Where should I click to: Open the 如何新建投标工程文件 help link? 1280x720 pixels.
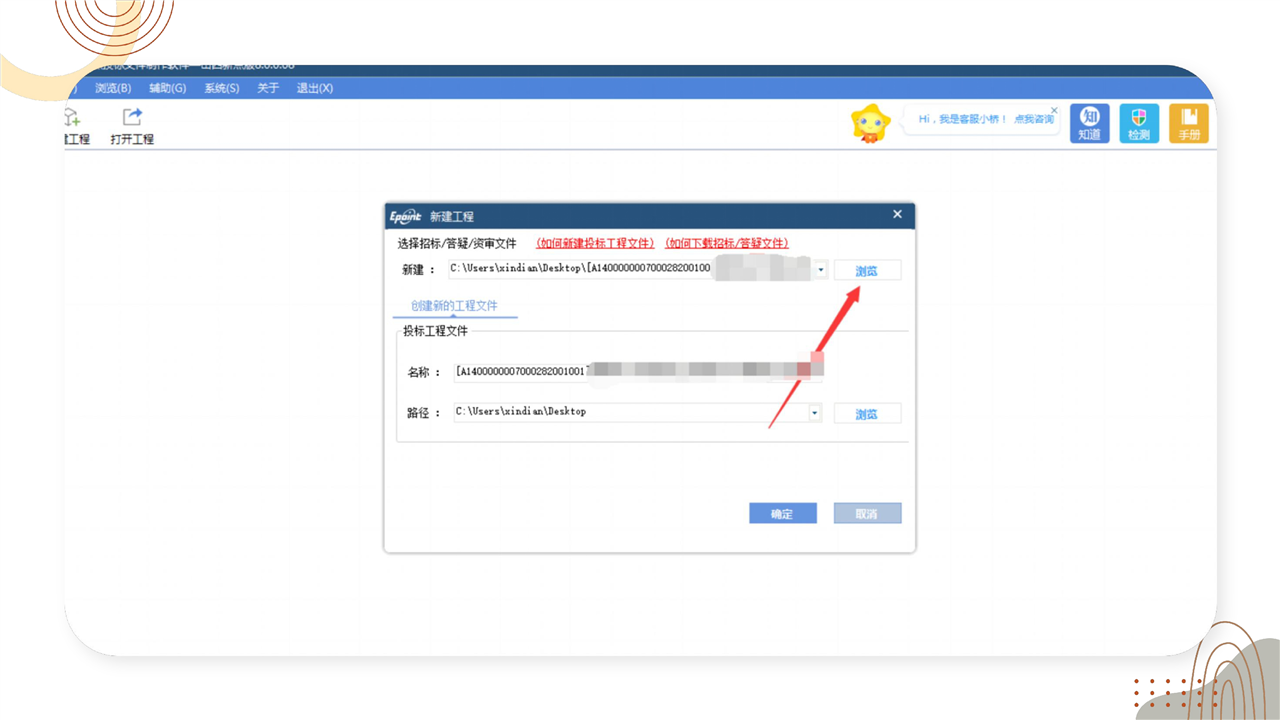click(x=595, y=243)
